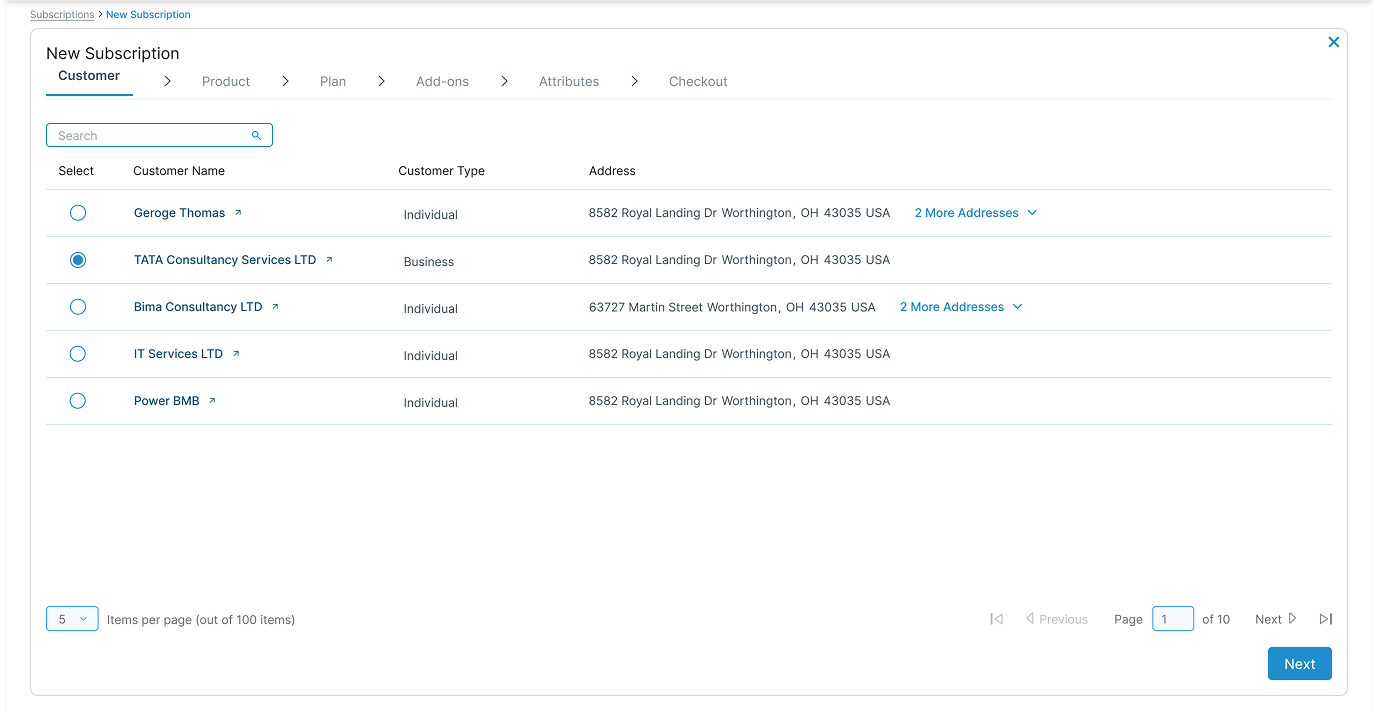Open TATA Consultancy Services external link icon
Image resolution: width=1378 pixels, height=712 pixels.
tap(329, 260)
